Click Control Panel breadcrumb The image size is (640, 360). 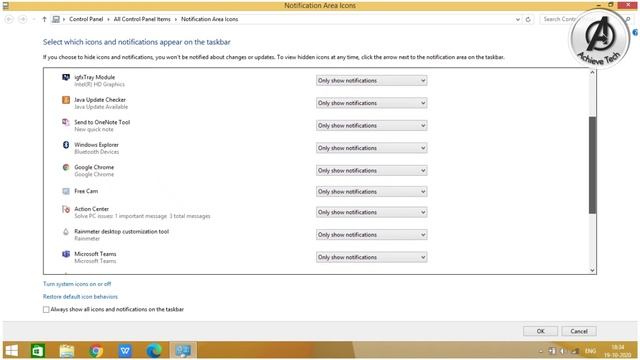86,19
